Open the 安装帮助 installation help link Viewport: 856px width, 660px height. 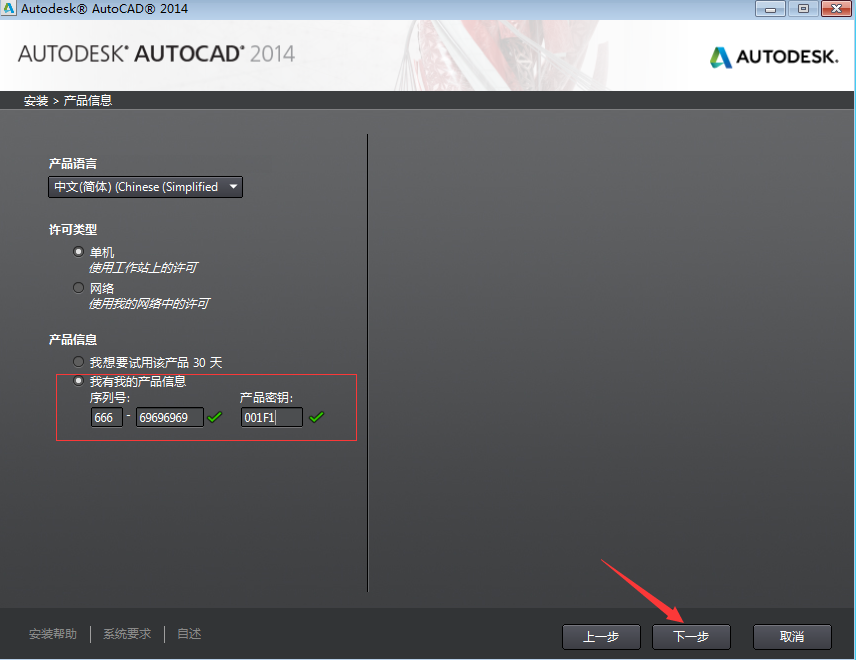tap(53, 634)
